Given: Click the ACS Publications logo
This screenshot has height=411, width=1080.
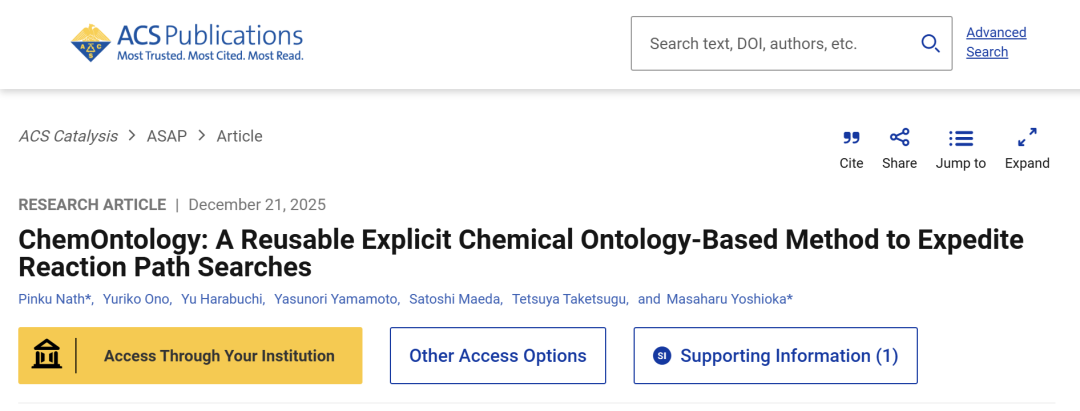Looking at the screenshot, I should [186, 43].
